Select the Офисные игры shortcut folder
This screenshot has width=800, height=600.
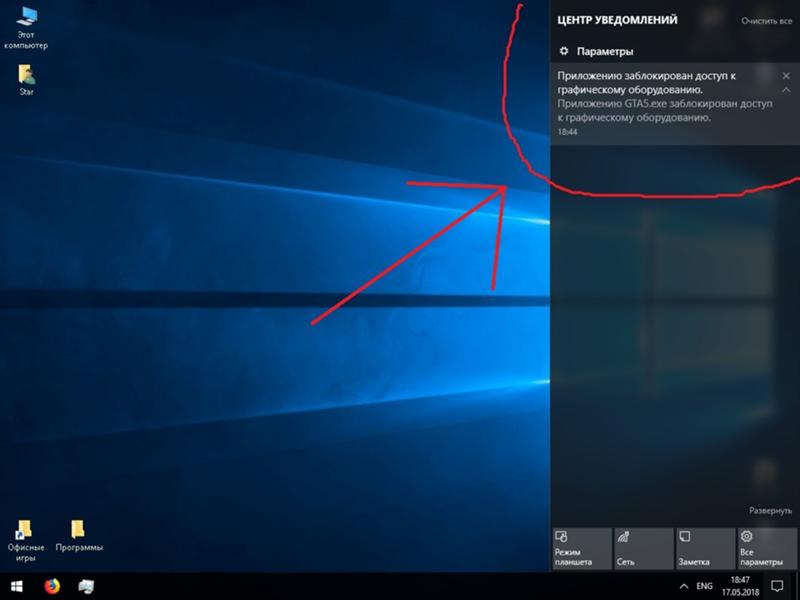click(26, 541)
